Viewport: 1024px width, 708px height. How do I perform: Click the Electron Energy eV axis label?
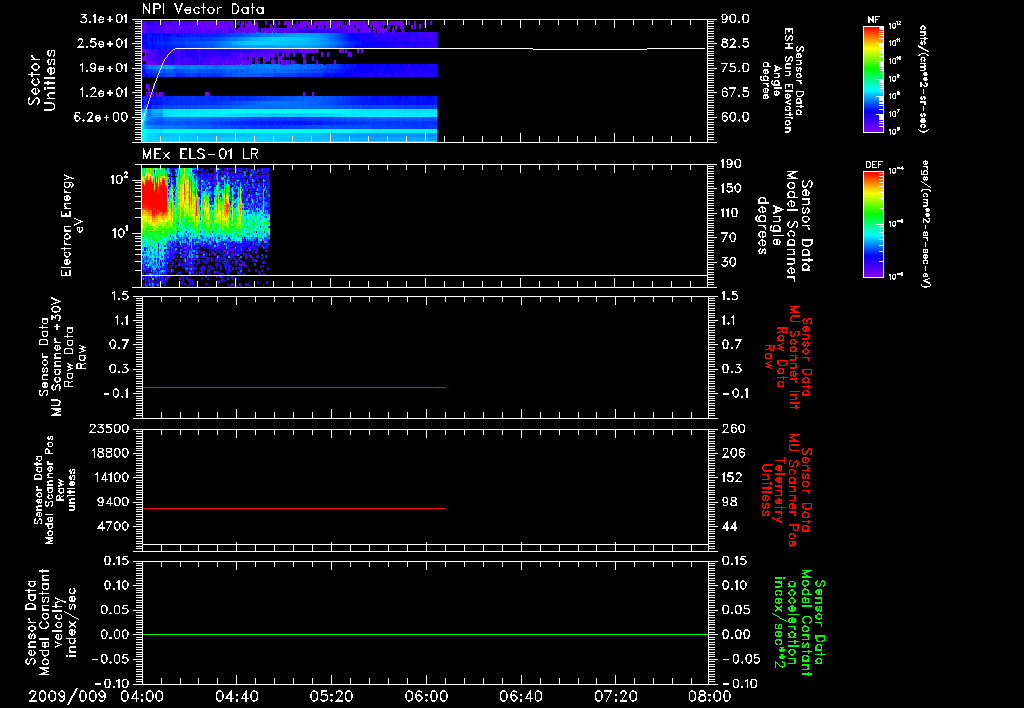[72, 225]
